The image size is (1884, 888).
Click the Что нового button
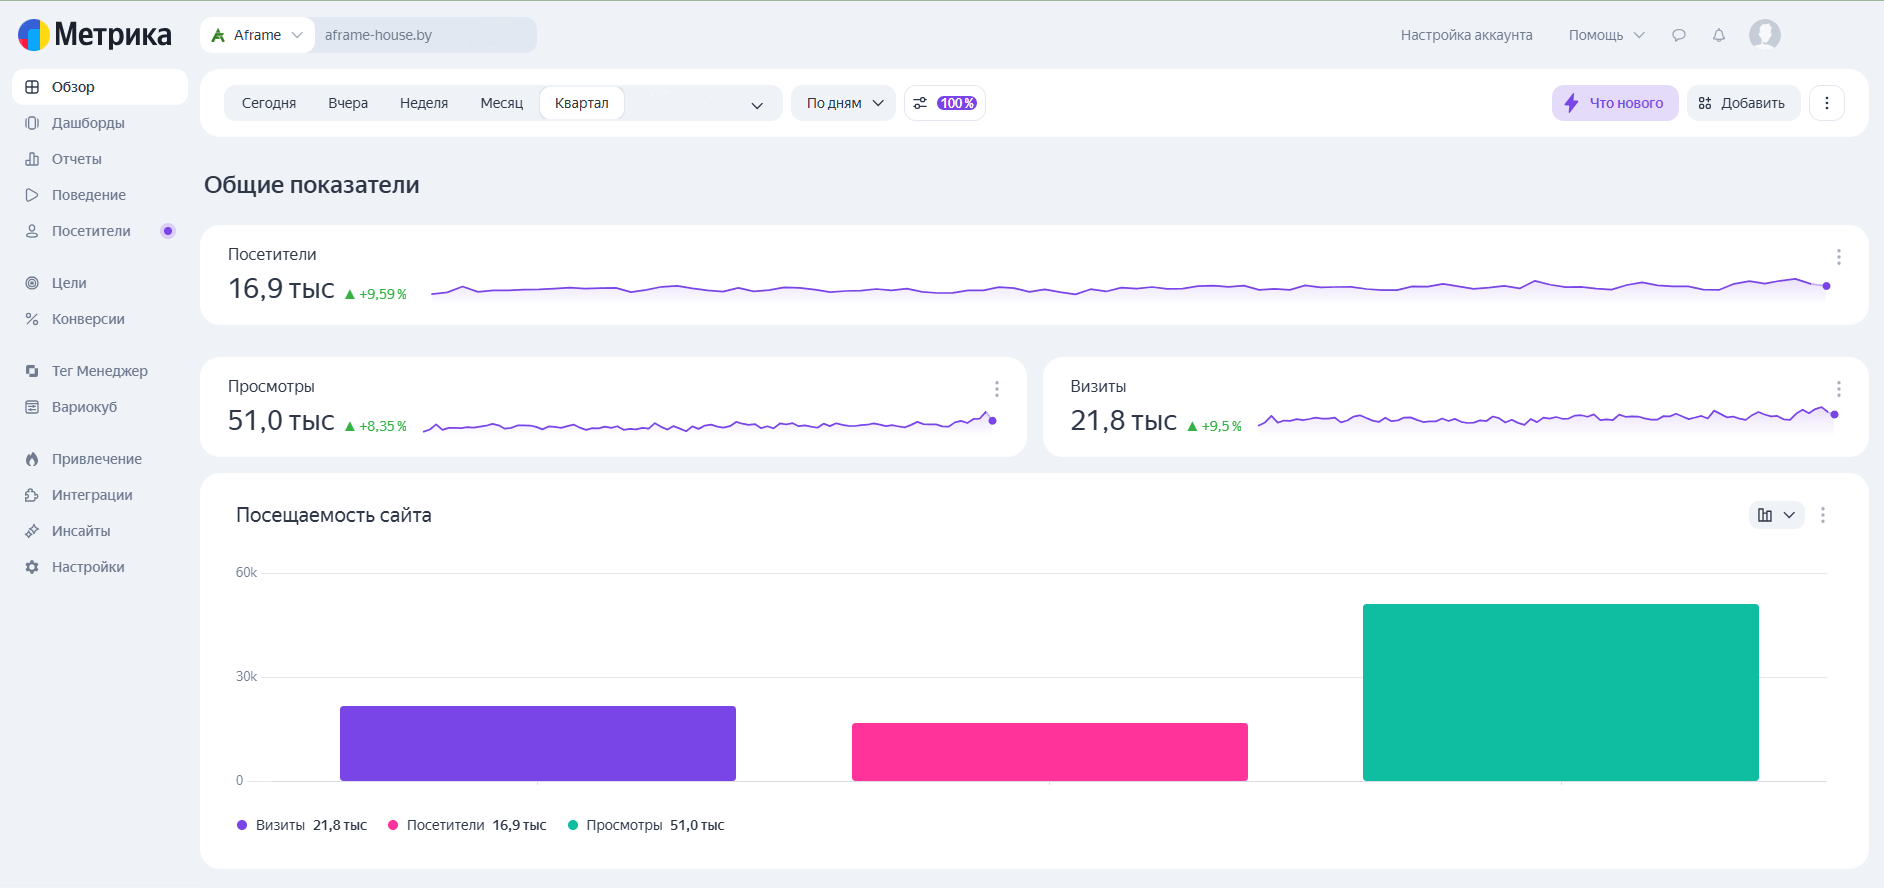click(x=1614, y=103)
